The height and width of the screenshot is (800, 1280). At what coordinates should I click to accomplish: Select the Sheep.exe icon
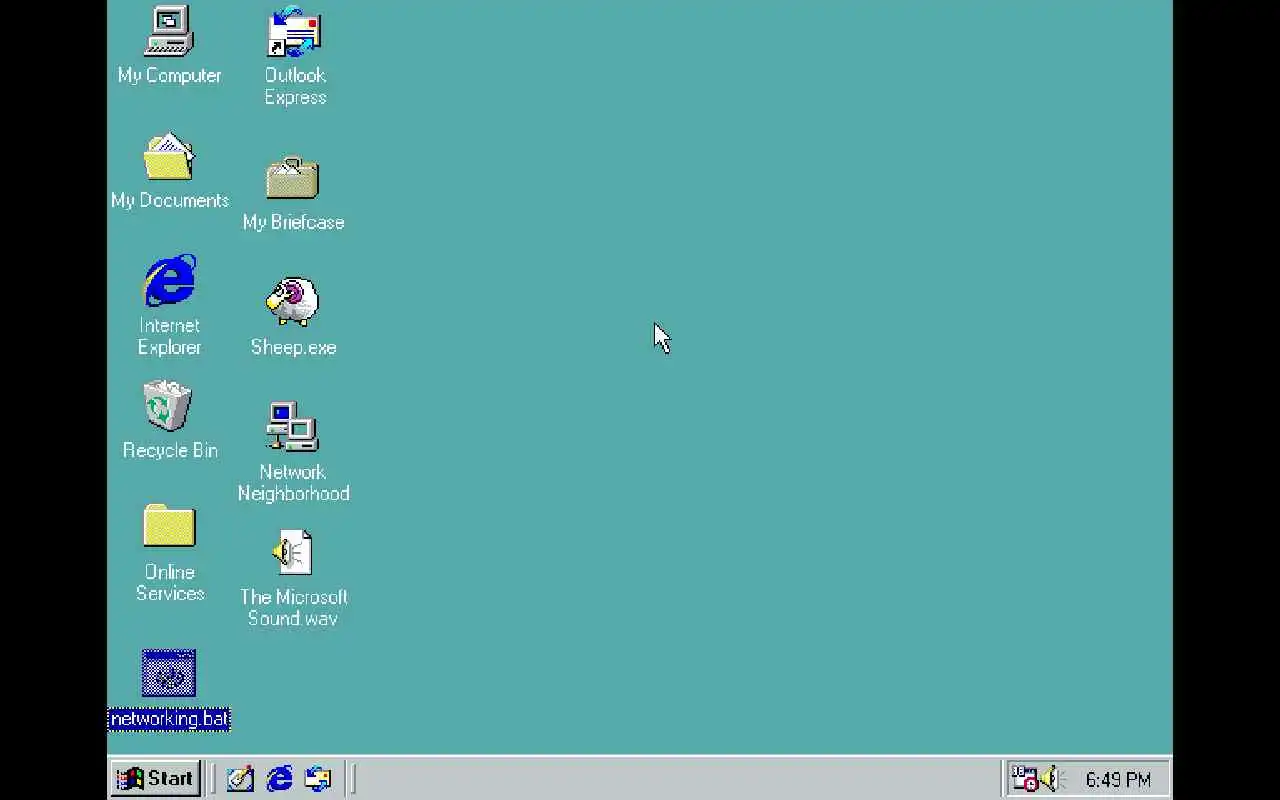coord(293,302)
